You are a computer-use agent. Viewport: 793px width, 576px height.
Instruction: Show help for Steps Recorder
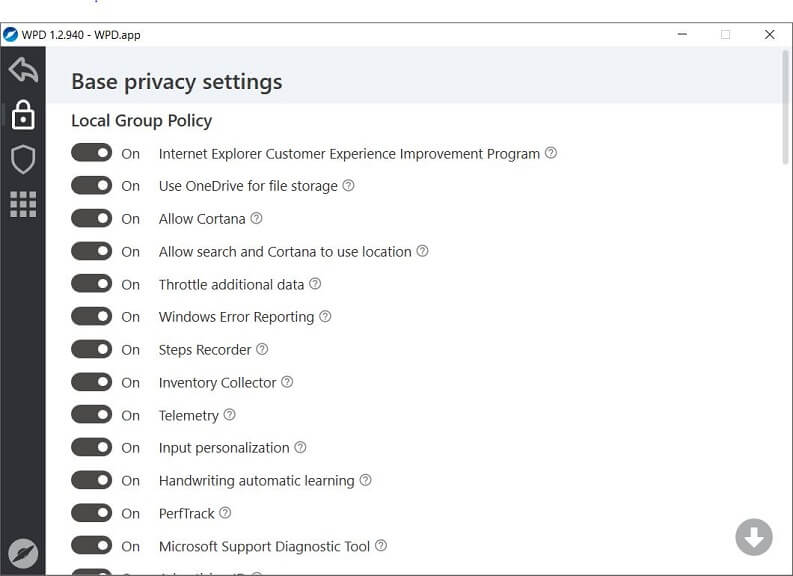[262, 349]
